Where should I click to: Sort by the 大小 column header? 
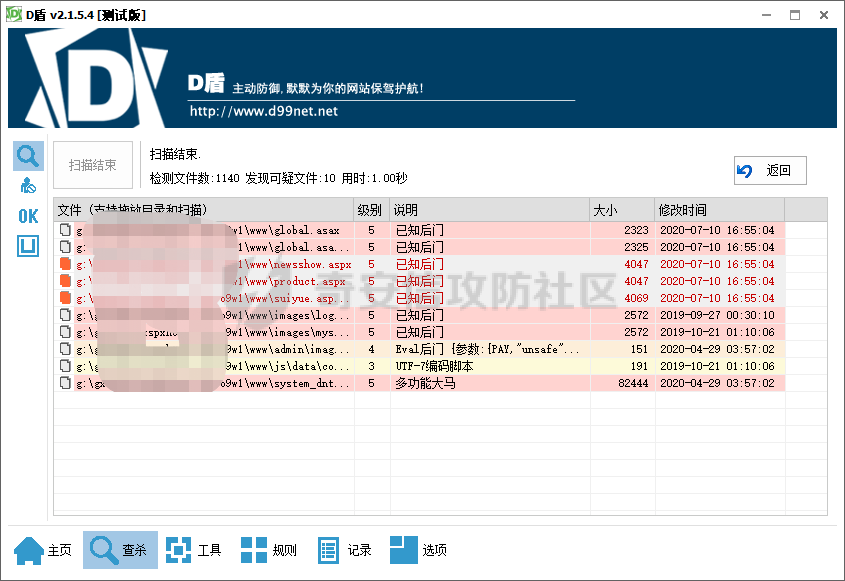[x=622, y=210]
